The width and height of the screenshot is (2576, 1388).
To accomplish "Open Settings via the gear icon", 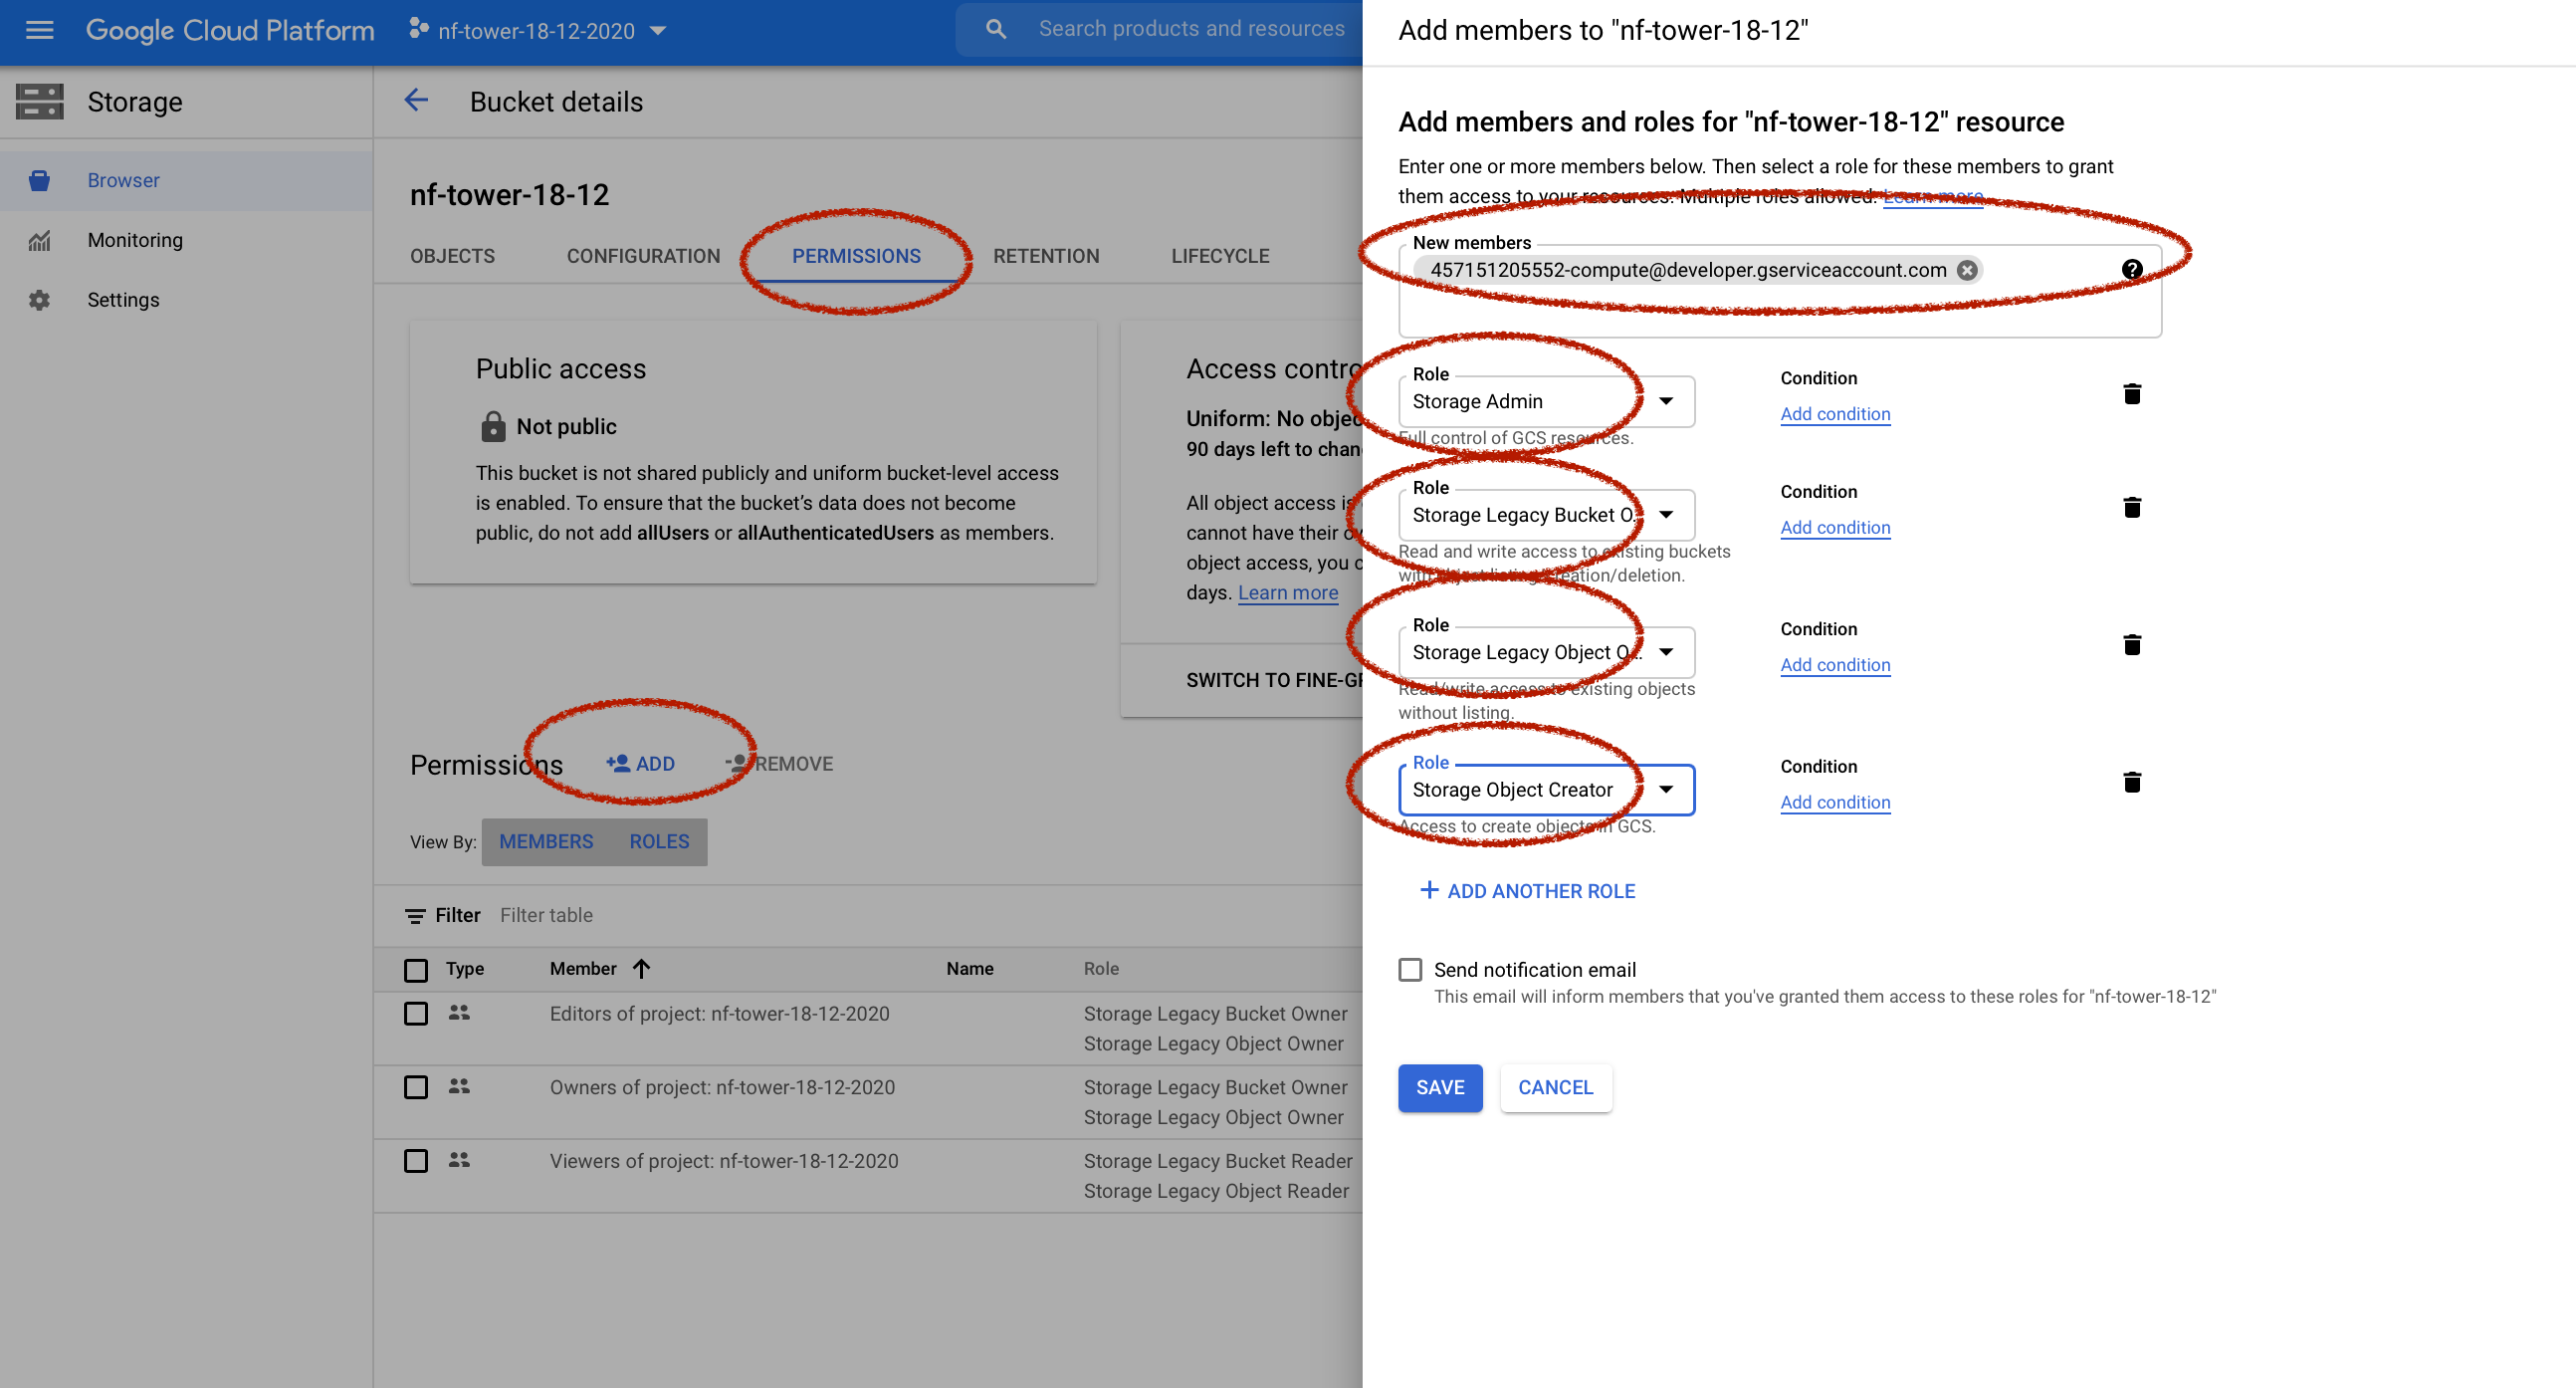I will pos(39,300).
